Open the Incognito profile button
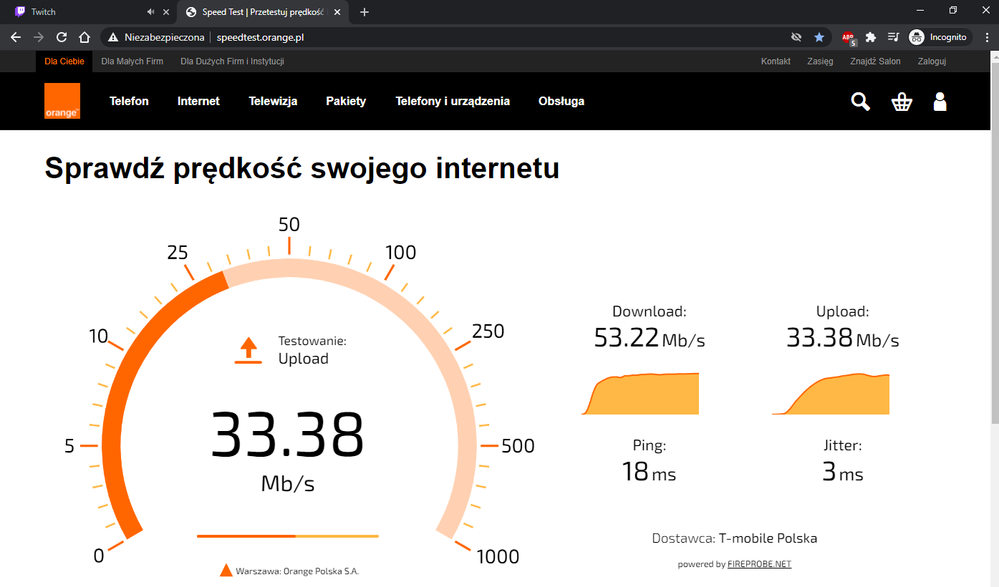The image size is (999, 587). click(x=939, y=38)
